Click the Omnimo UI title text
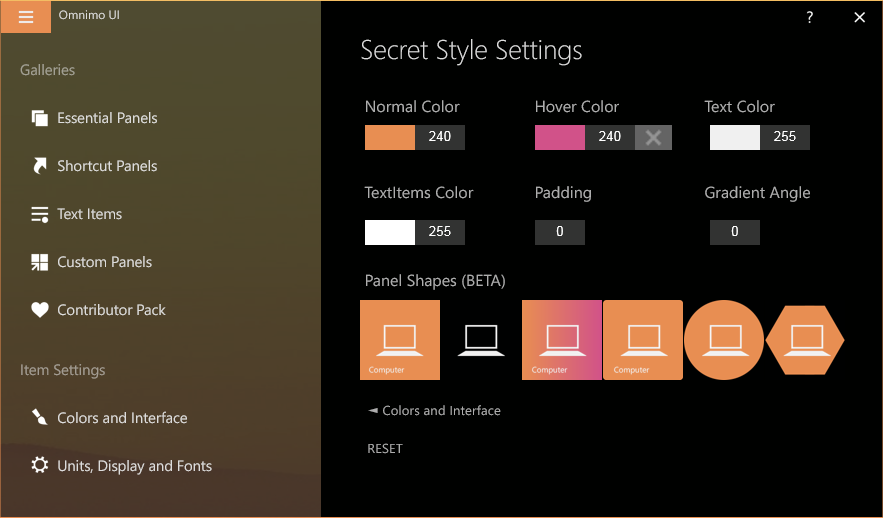 (x=89, y=15)
